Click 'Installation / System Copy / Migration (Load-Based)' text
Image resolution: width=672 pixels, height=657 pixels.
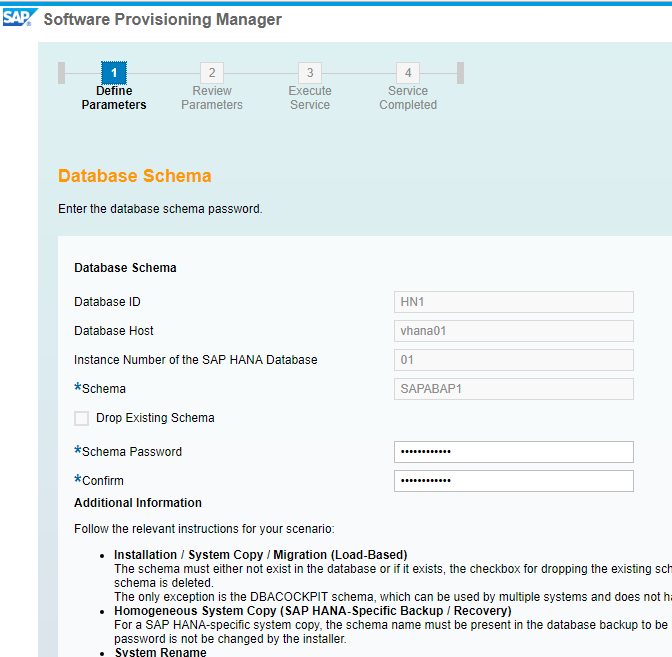261,555
